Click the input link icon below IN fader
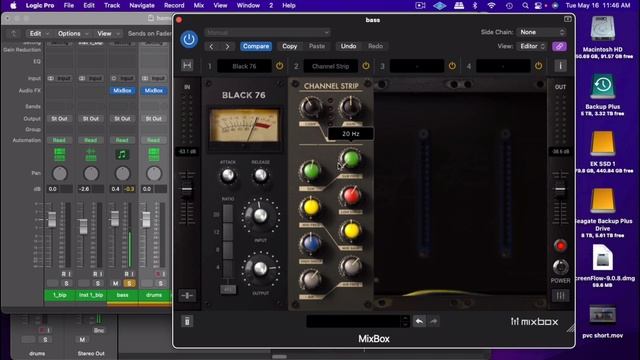 click(x=187, y=296)
